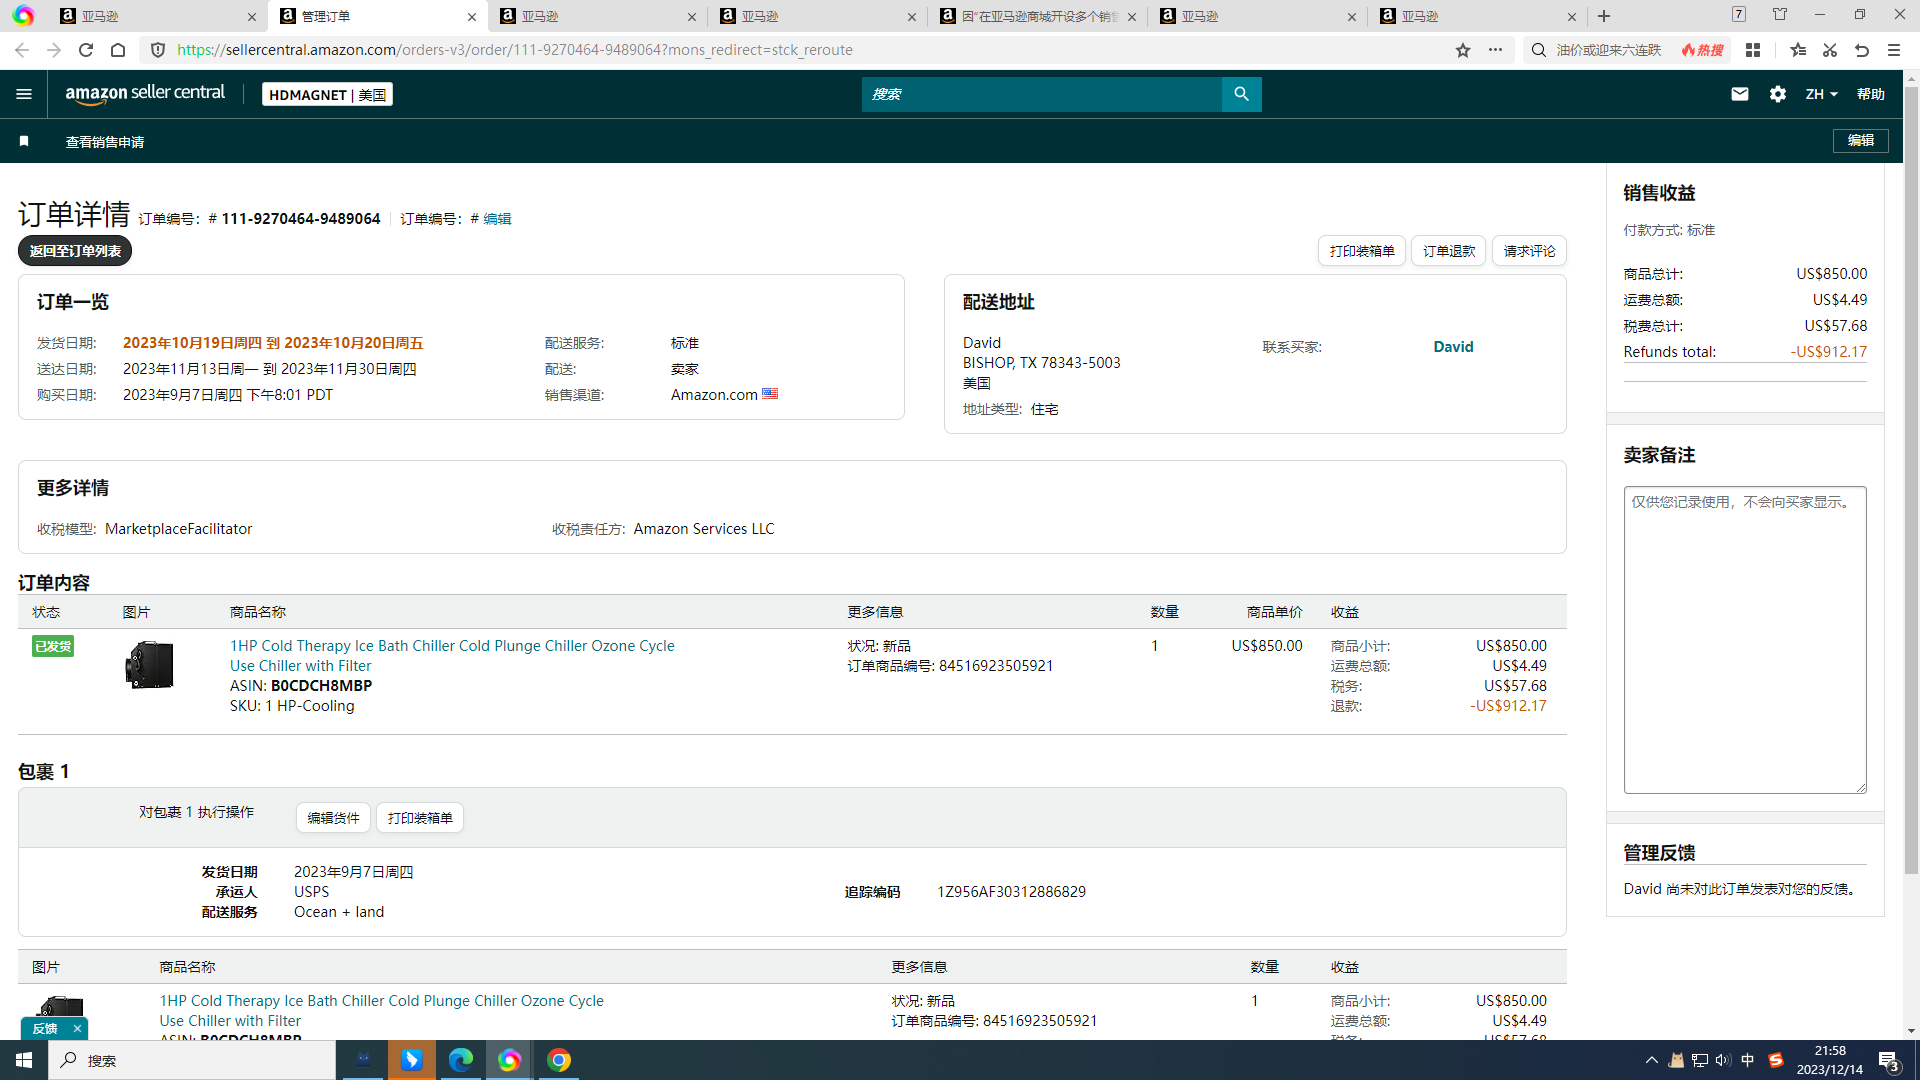Screen dimensions: 1920x1080
Task: Show hidden tray icons chevron
Action: click(x=1651, y=1060)
